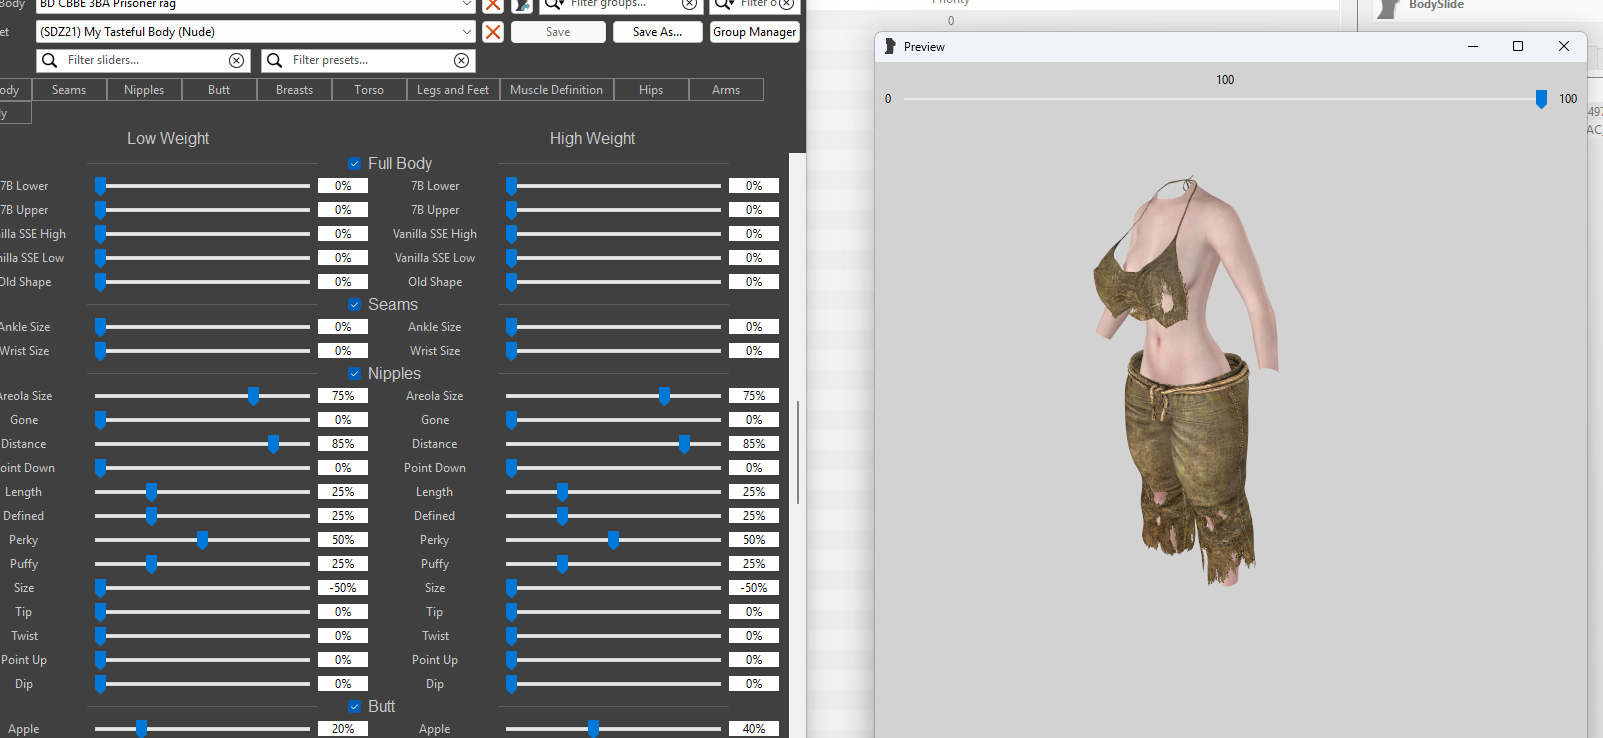This screenshot has height=738, width=1603.
Task: Clear the Filter sliders search box
Action: [x=236, y=60]
